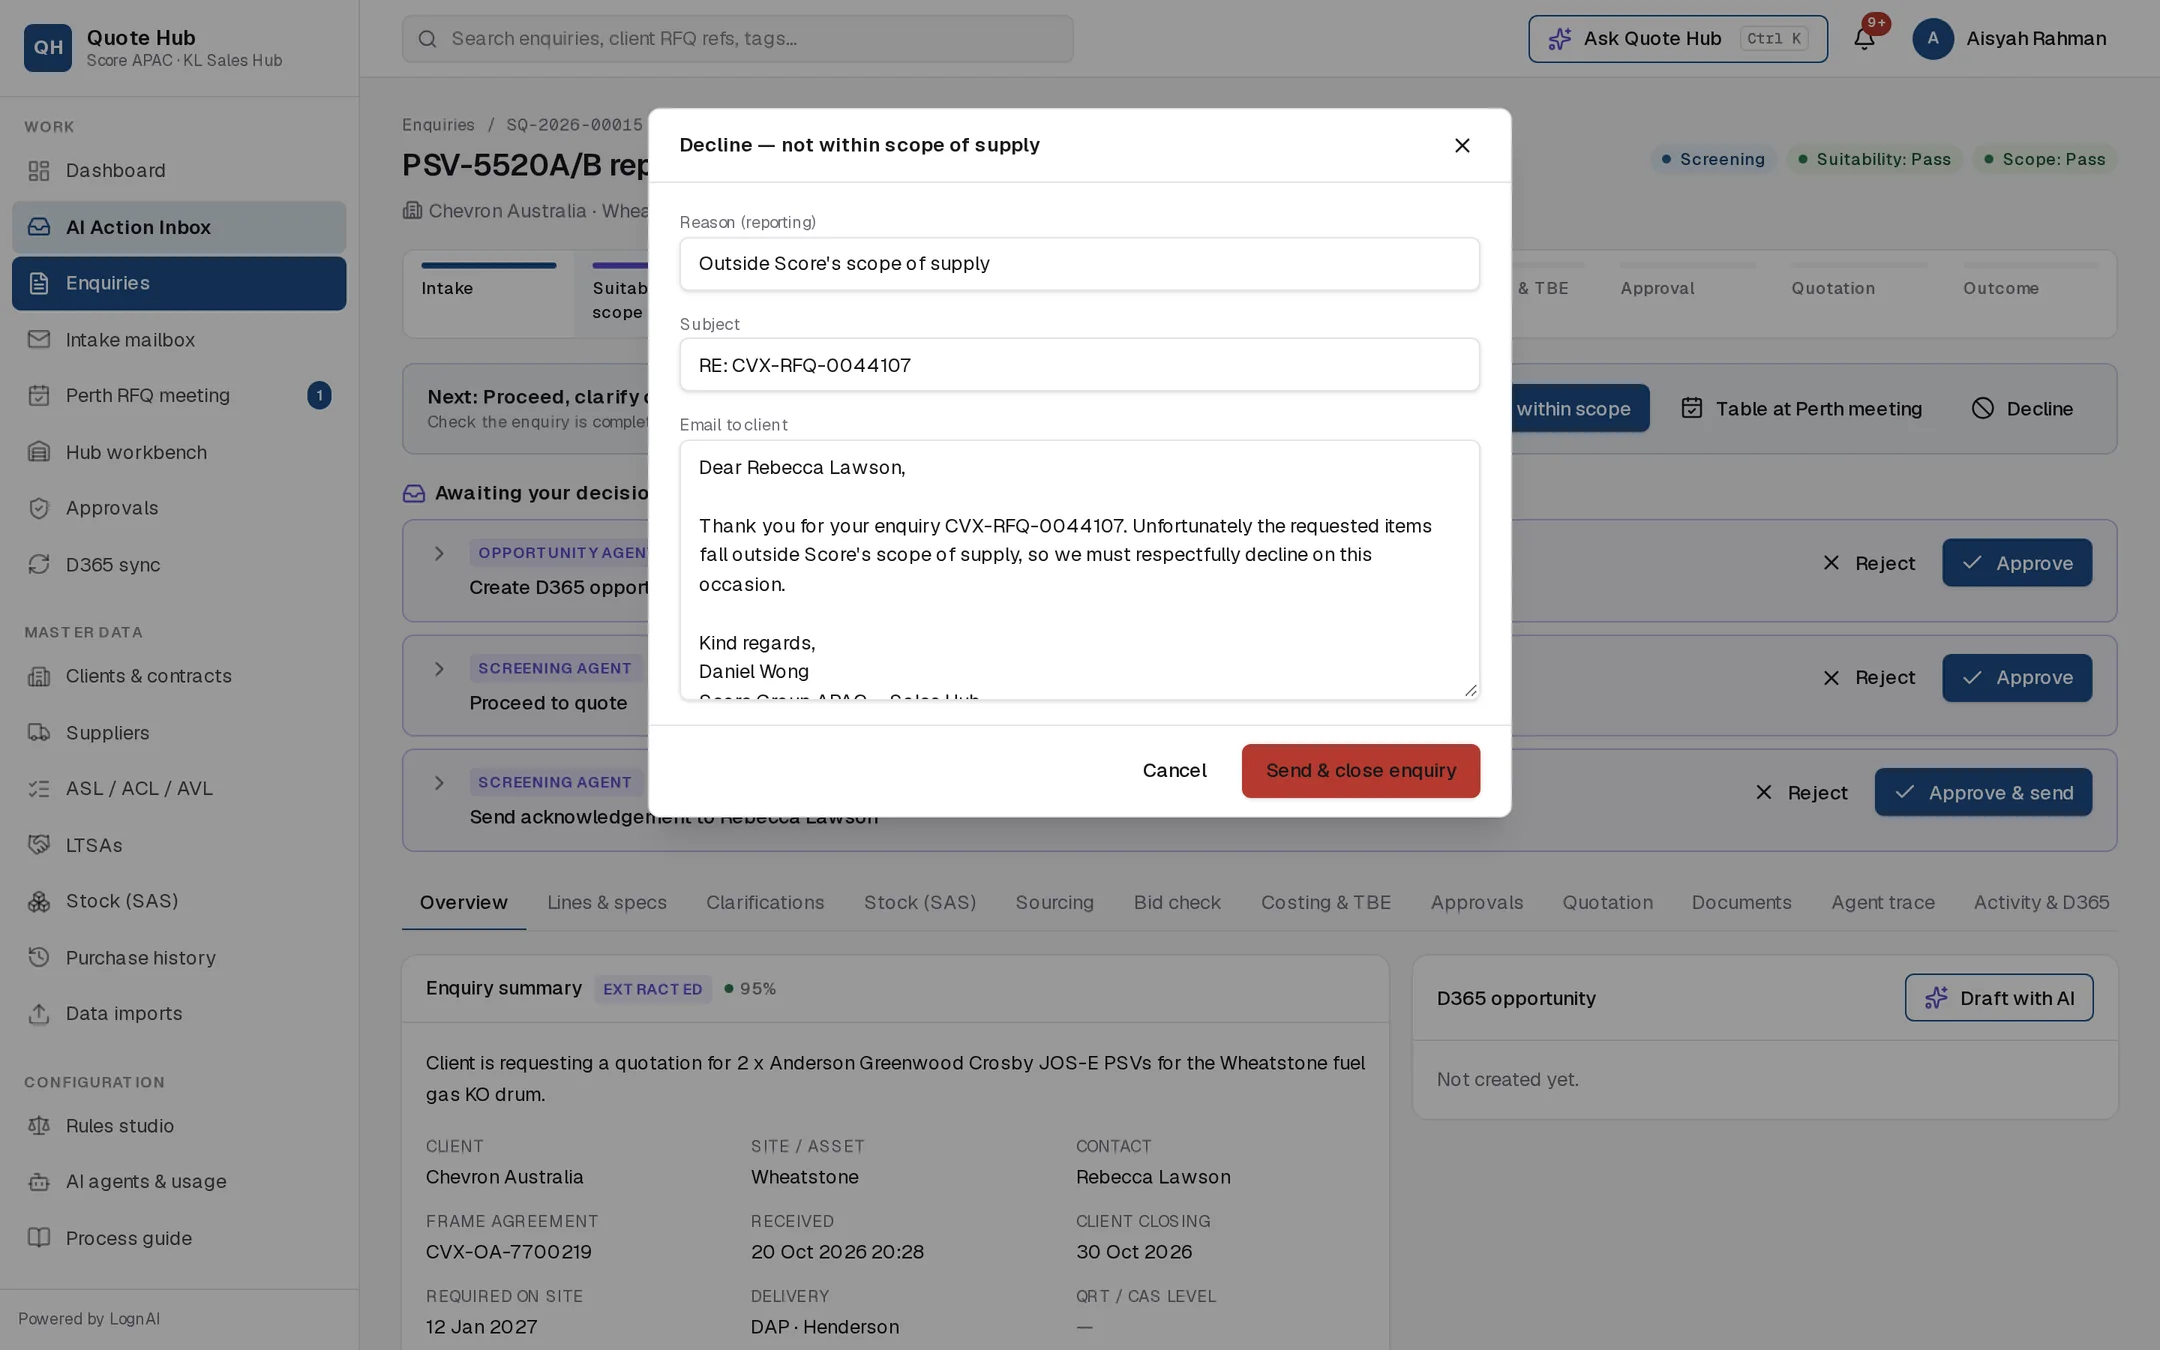Expand the Proceed to quote card
This screenshot has height=1350, width=2160.
tap(439, 669)
